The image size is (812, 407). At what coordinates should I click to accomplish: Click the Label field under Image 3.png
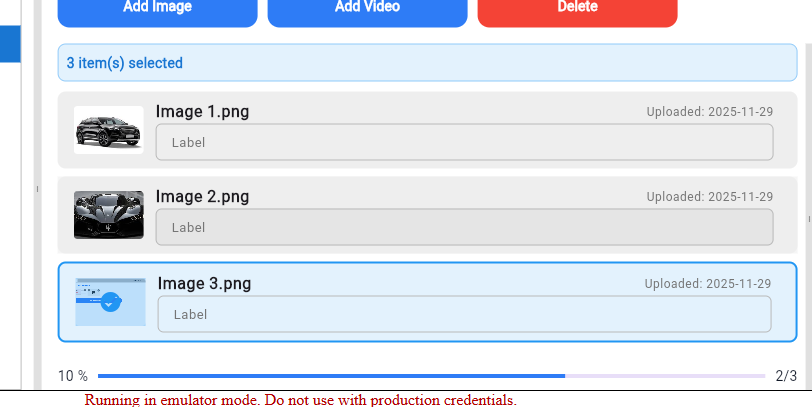click(x=464, y=314)
